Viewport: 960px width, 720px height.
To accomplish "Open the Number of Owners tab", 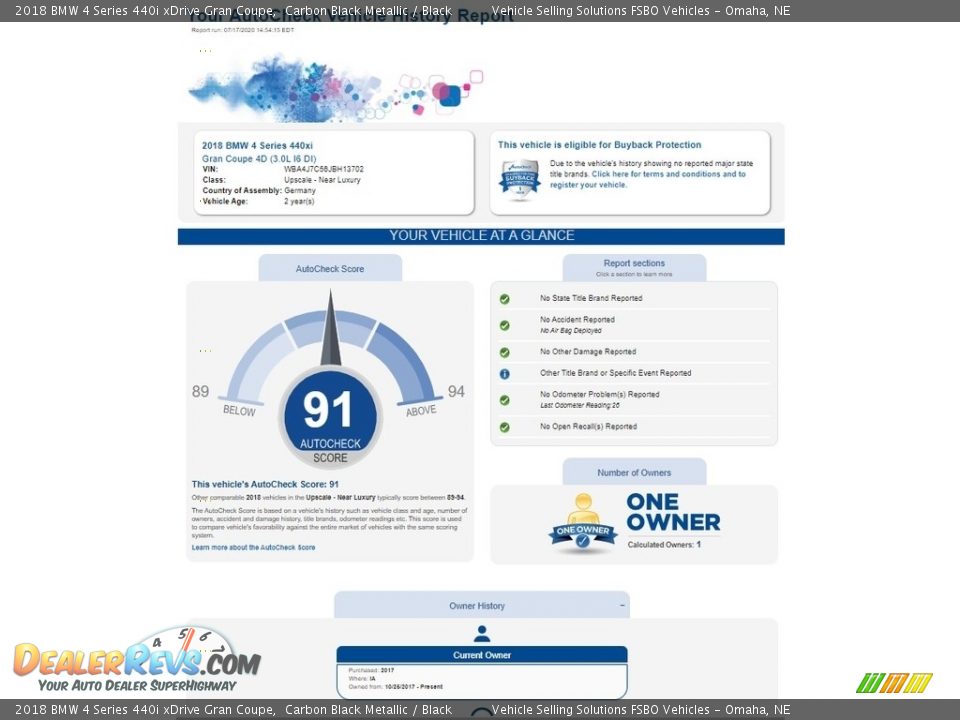I will click(634, 473).
